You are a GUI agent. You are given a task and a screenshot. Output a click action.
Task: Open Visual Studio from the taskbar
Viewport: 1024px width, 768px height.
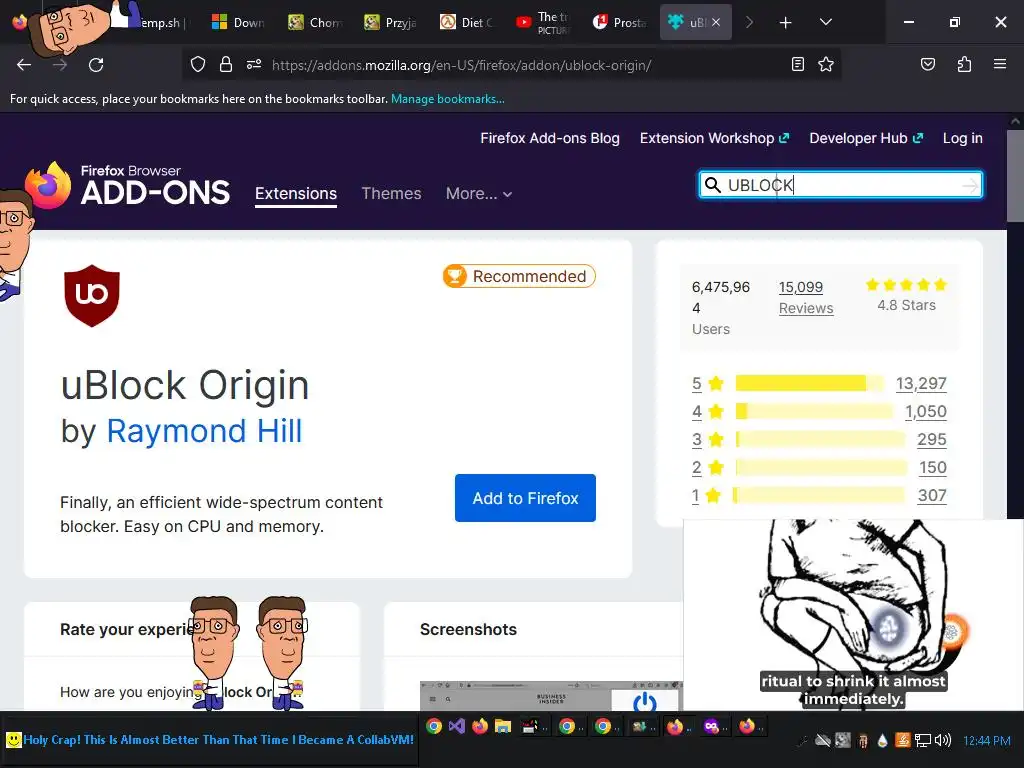[456, 726]
